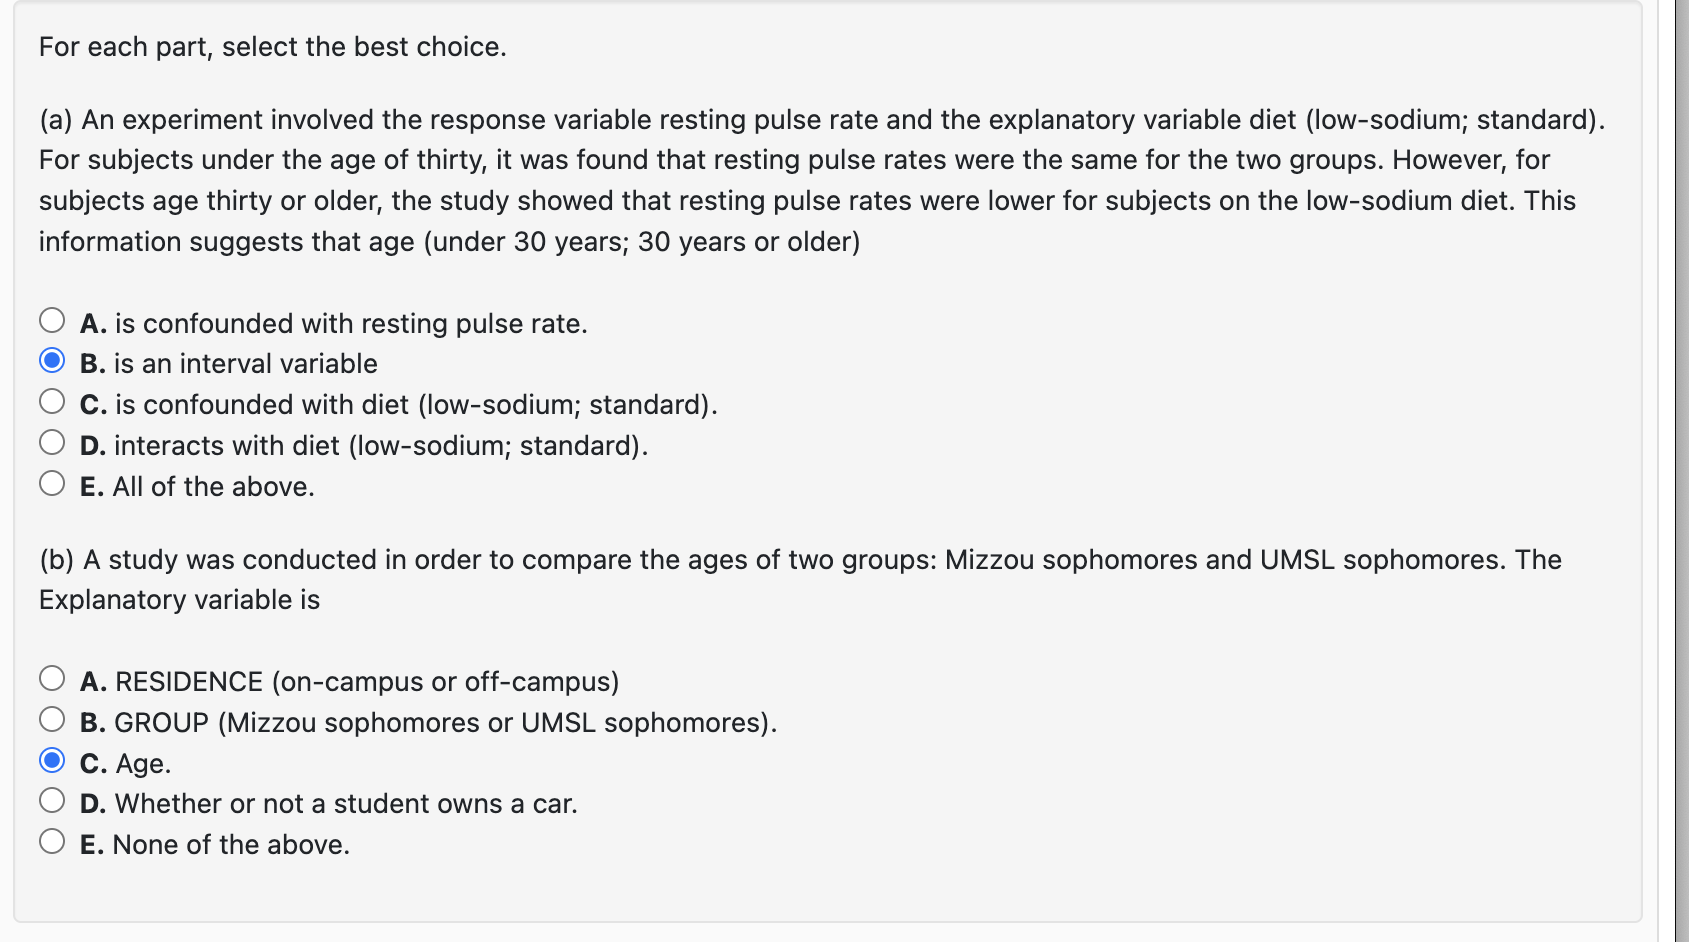
Task: Select option E 'All of the above' in part (a)
Action: (51, 481)
